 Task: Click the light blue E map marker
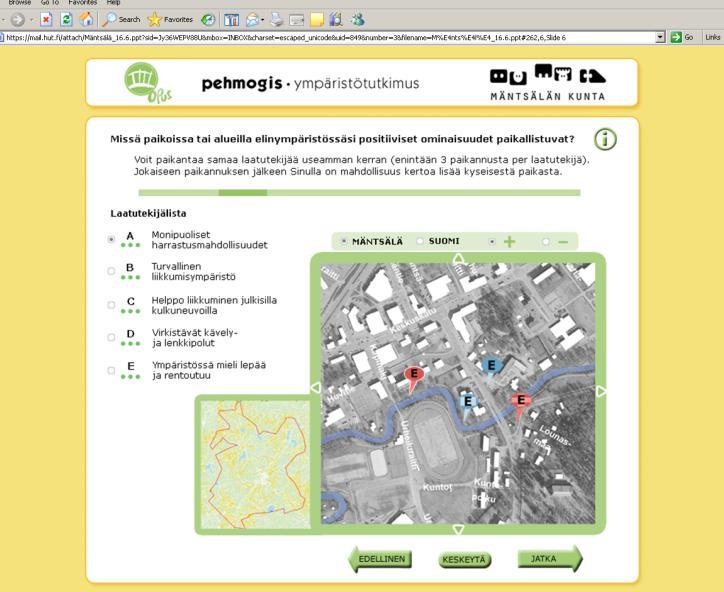point(467,403)
